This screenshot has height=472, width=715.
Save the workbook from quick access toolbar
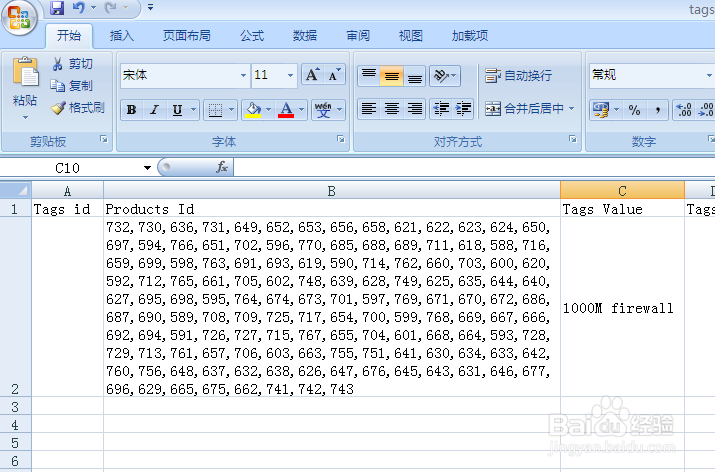[x=57, y=8]
